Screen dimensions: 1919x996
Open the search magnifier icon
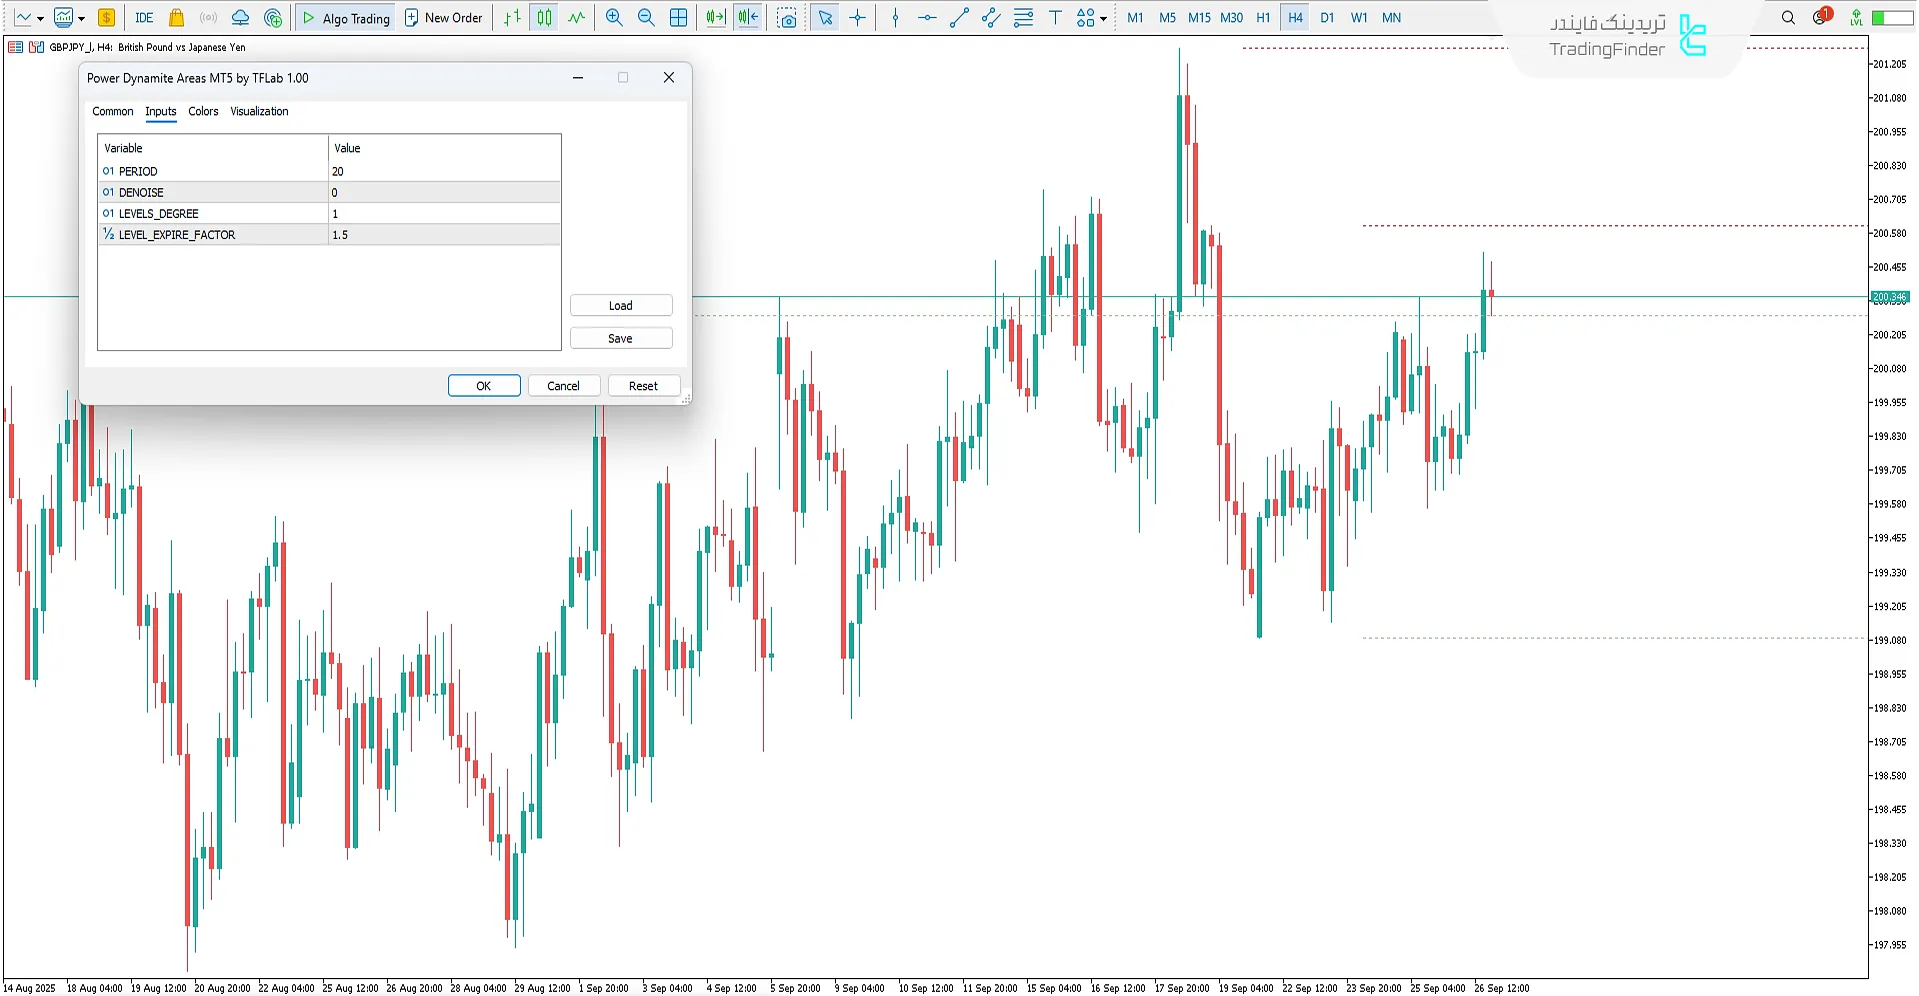[x=1788, y=18]
